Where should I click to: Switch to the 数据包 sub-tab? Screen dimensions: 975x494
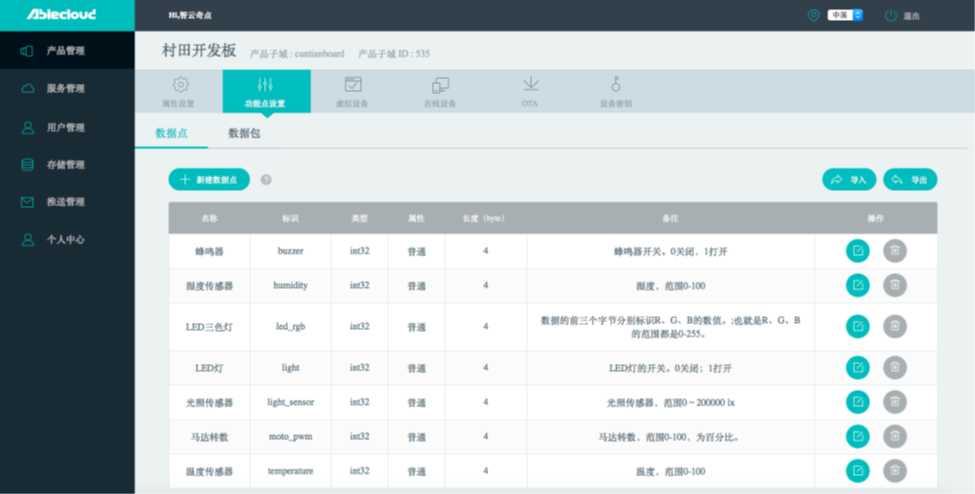[244, 133]
